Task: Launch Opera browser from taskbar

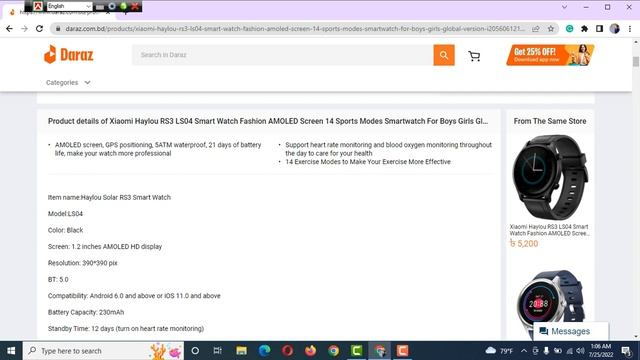Action: point(287,351)
